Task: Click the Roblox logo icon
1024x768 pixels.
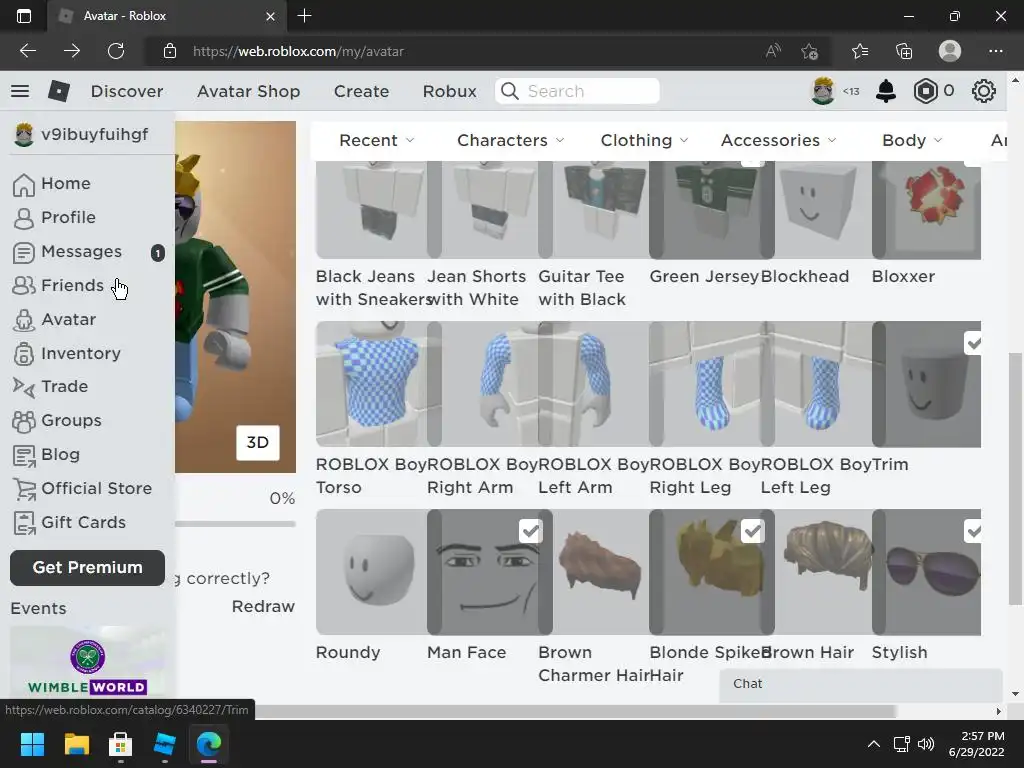Action: coord(59,91)
